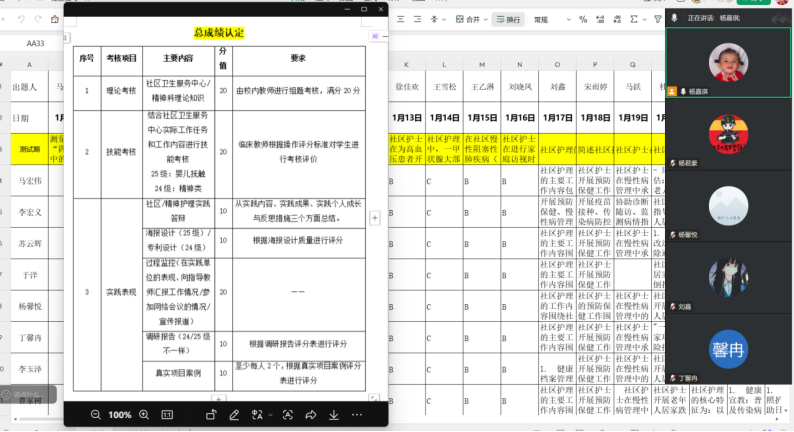Click the plus button below the table
The height and width of the screenshot is (432, 794).
coord(215,399)
